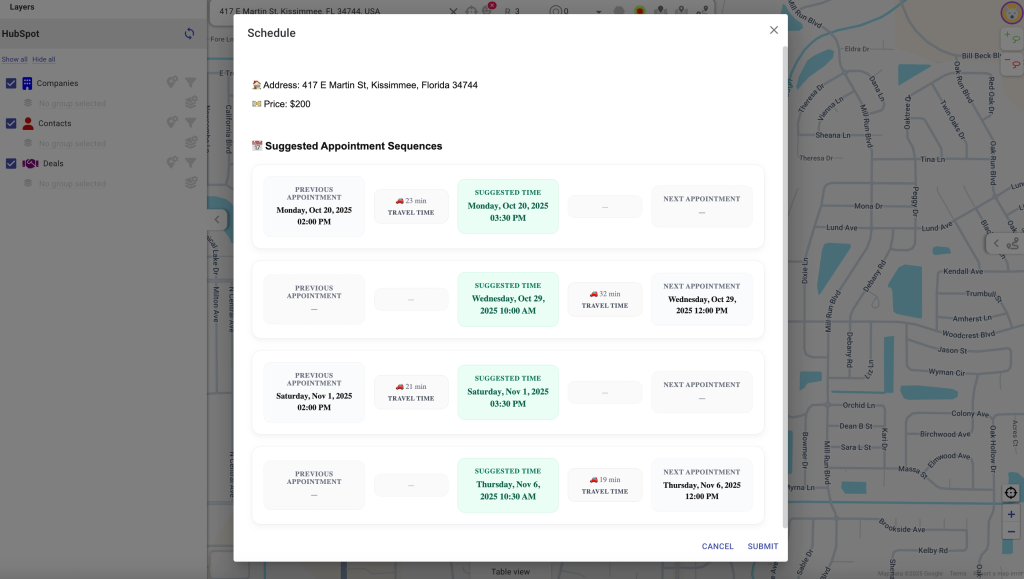Open group settings icon under Companies
The height and width of the screenshot is (579, 1024).
pos(190,103)
